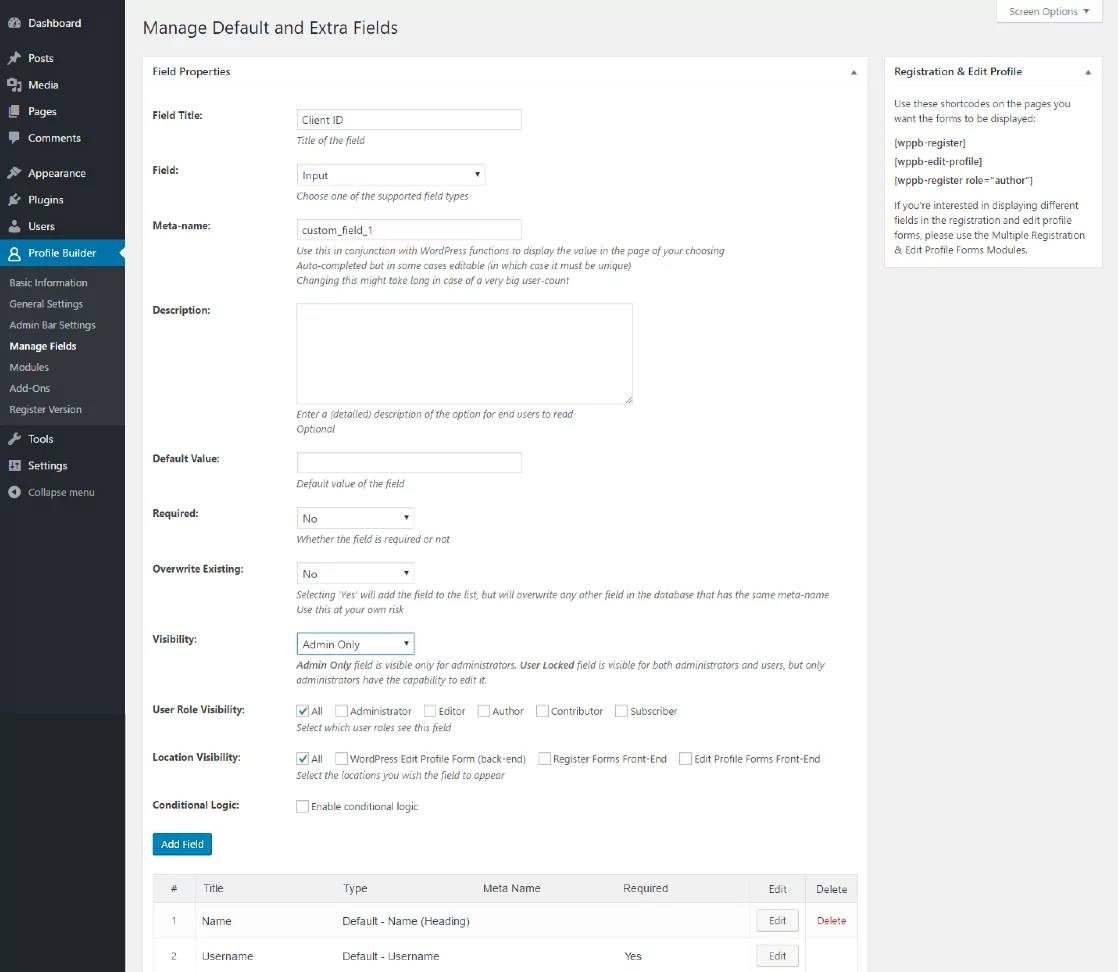Open the Required dropdown
The width and height of the screenshot is (1118, 972).
point(355,518)
